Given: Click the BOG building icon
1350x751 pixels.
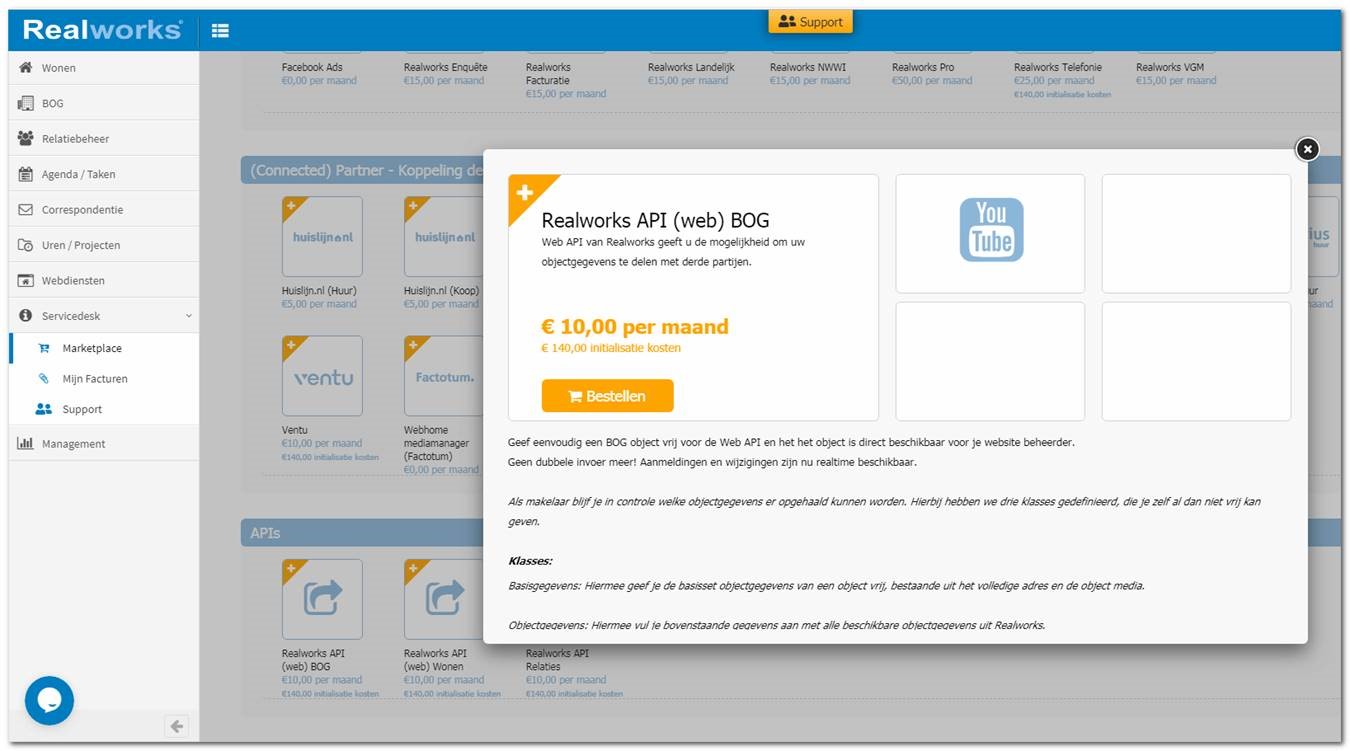Looking at the screenshot, I should pyautogui.click(x=26, y=103).
